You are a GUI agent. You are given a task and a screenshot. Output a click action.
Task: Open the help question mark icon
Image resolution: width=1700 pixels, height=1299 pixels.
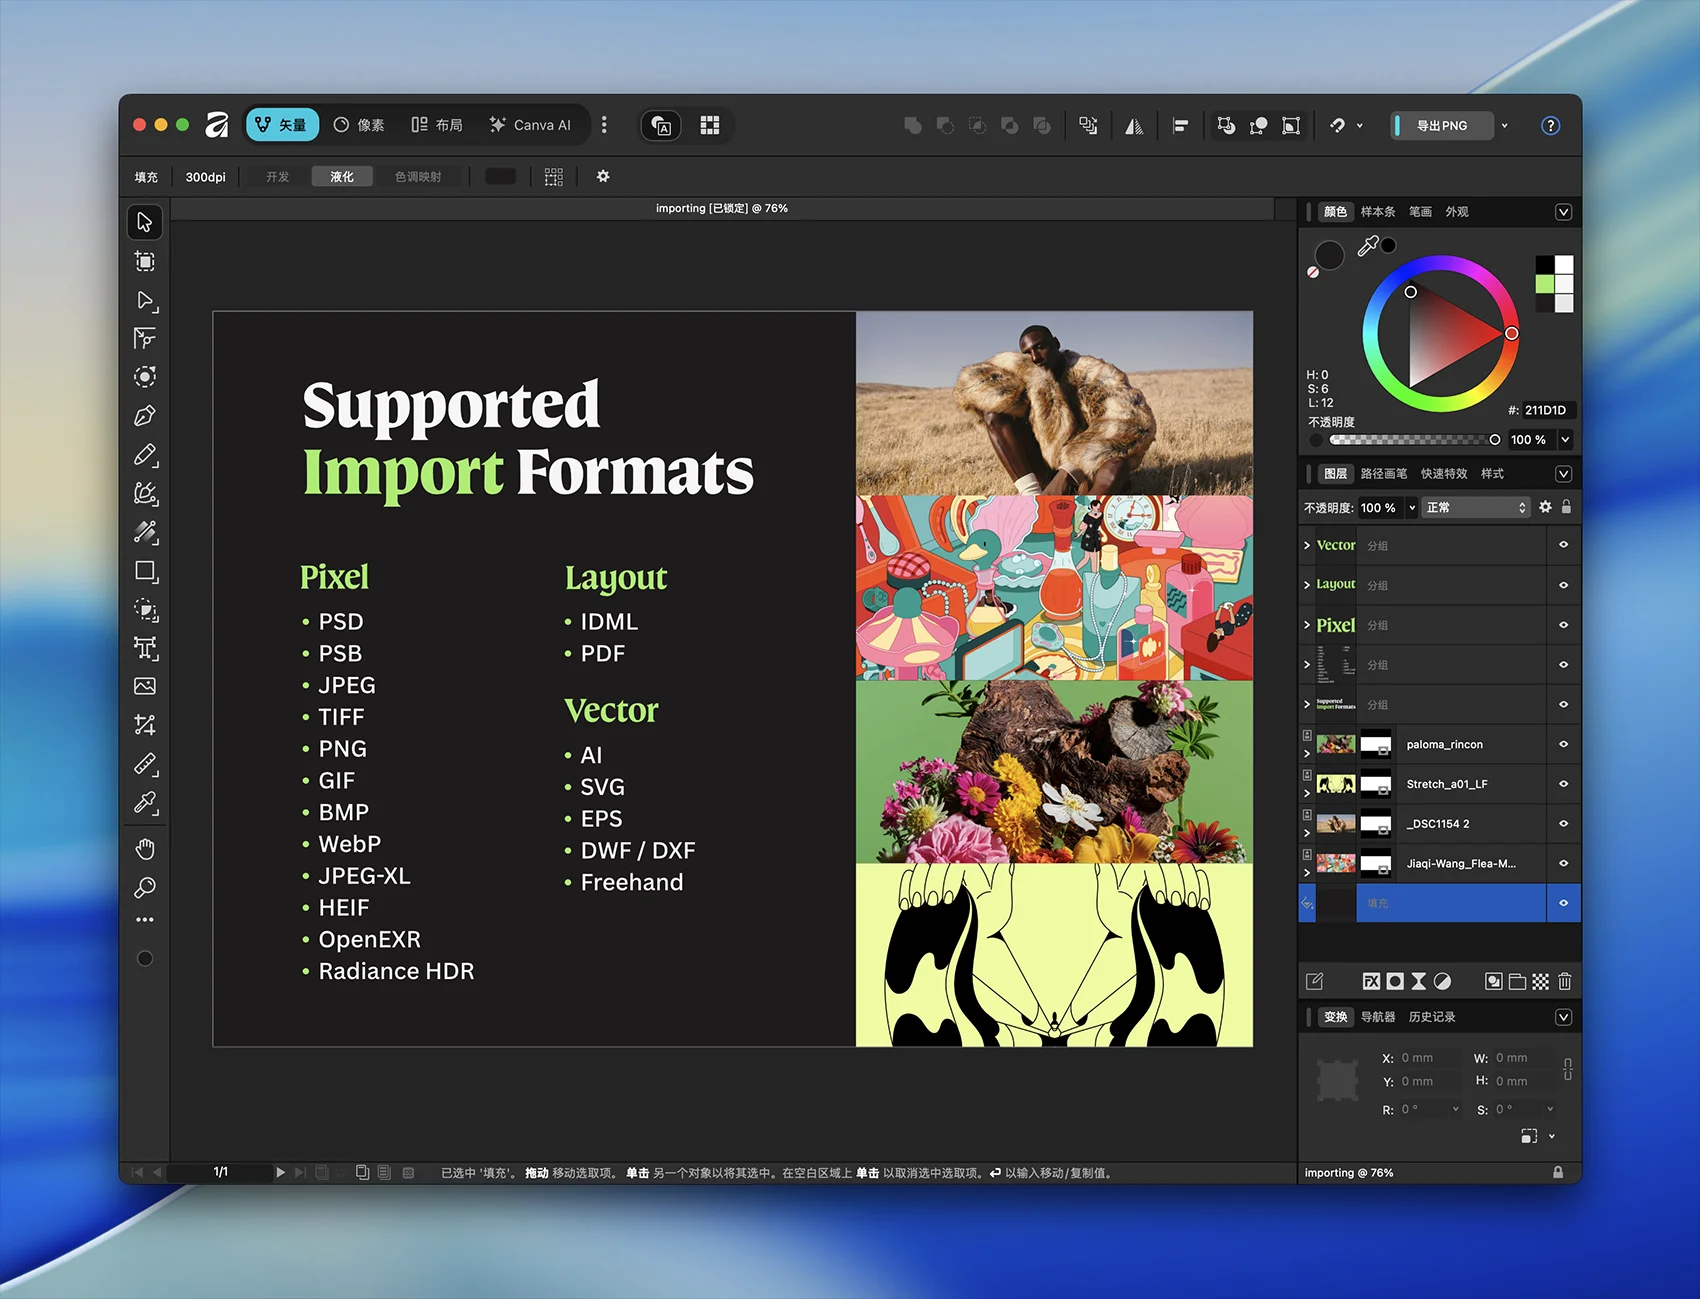pos(1550,125)
